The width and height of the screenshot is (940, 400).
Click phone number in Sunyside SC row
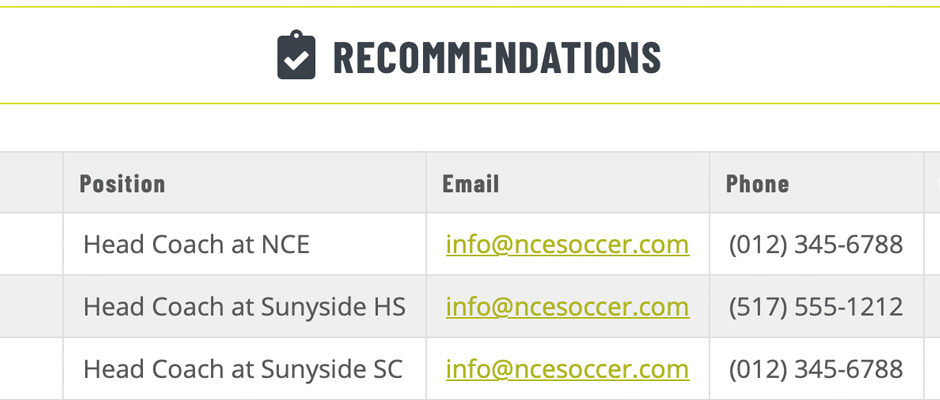tap(816, 369)
